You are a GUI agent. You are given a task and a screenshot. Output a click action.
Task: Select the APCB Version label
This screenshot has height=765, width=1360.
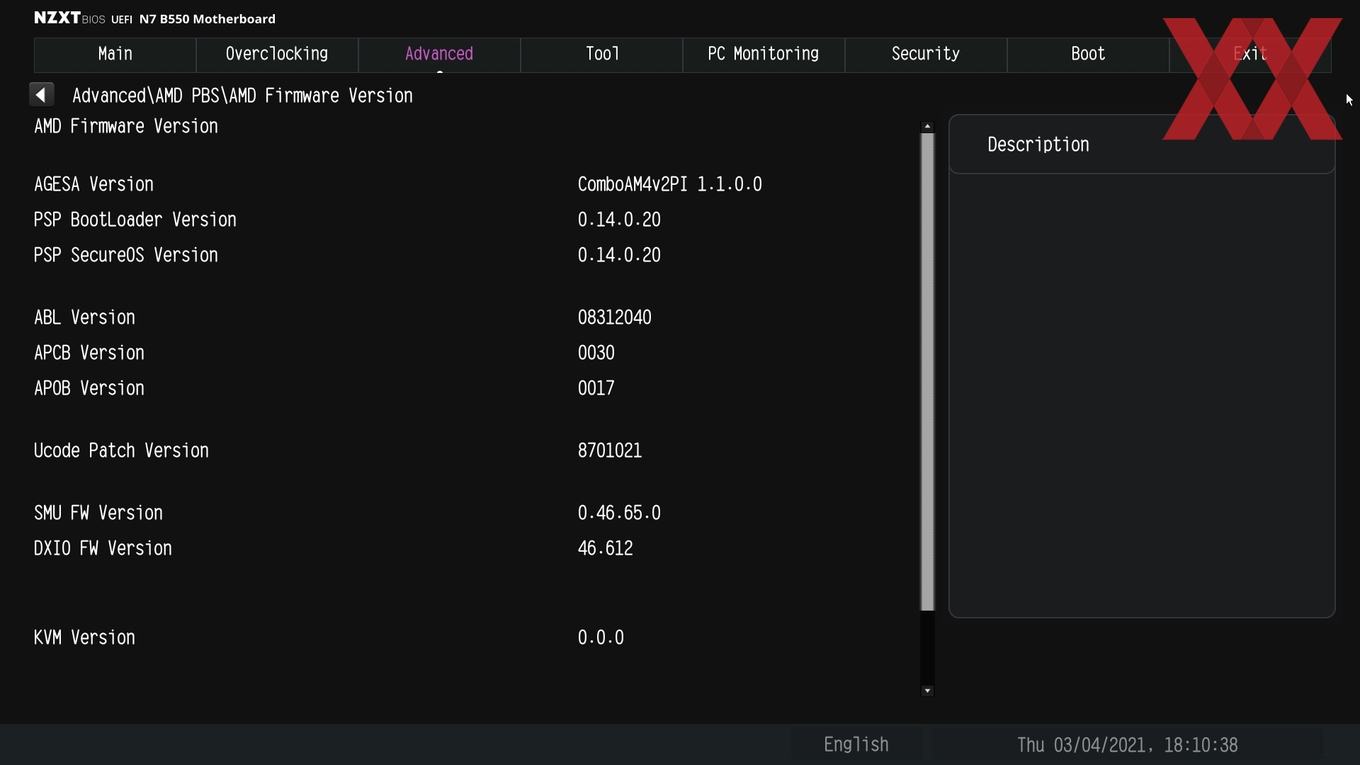pos(89,353)
